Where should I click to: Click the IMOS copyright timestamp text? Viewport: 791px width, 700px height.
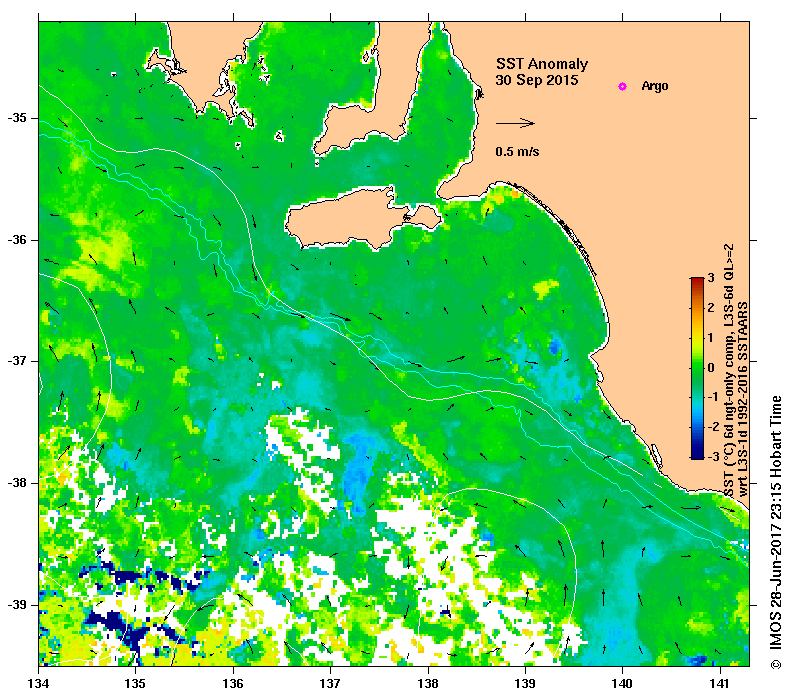tap(776, 534)
